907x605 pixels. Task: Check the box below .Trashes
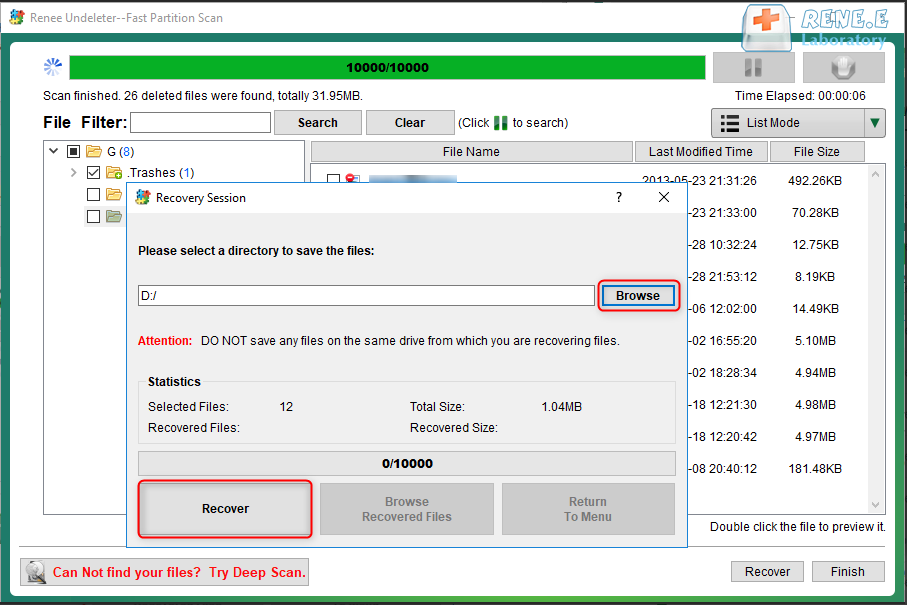[x=93, y=194]
